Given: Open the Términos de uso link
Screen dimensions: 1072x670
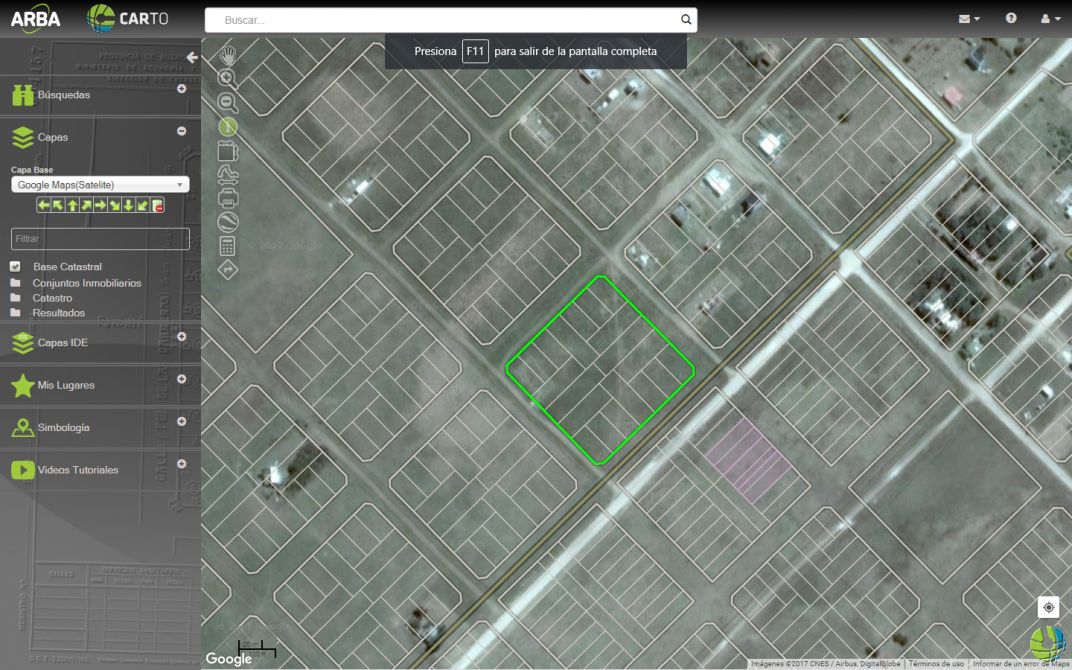Looking at the screenshot, I should click(936, 664).
